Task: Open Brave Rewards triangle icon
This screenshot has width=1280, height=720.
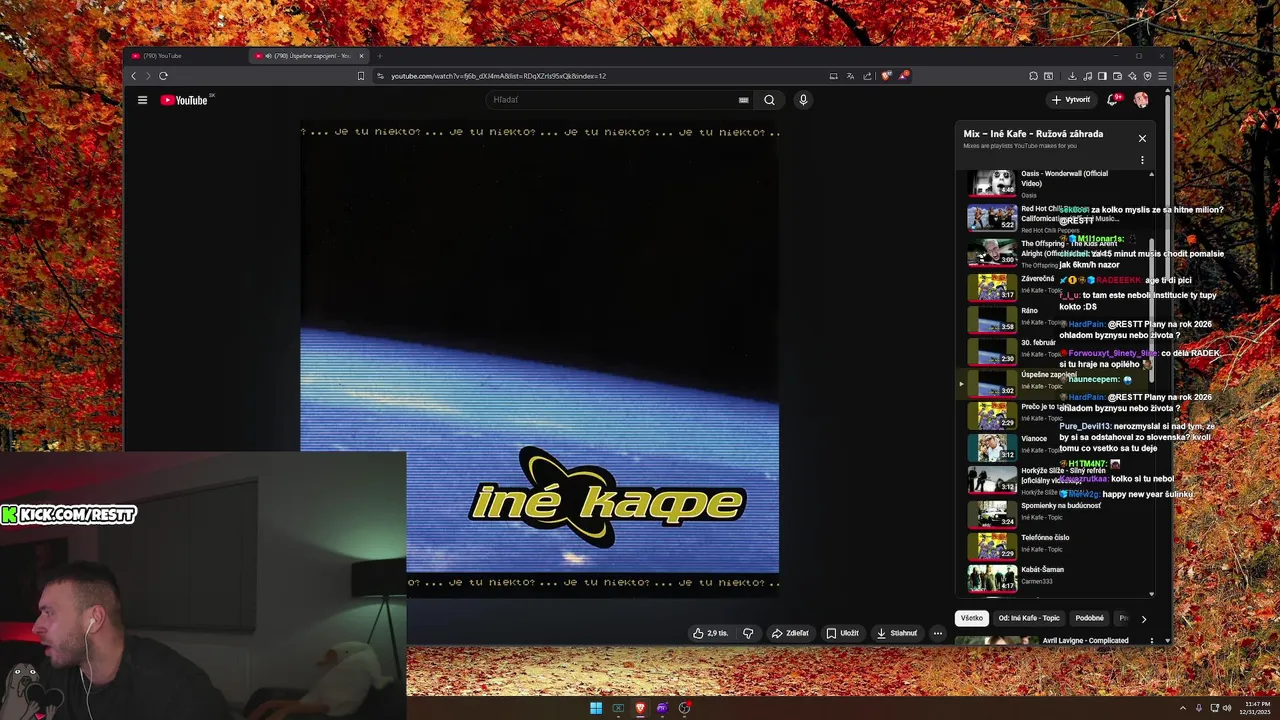Action: [x=904, y=76]
